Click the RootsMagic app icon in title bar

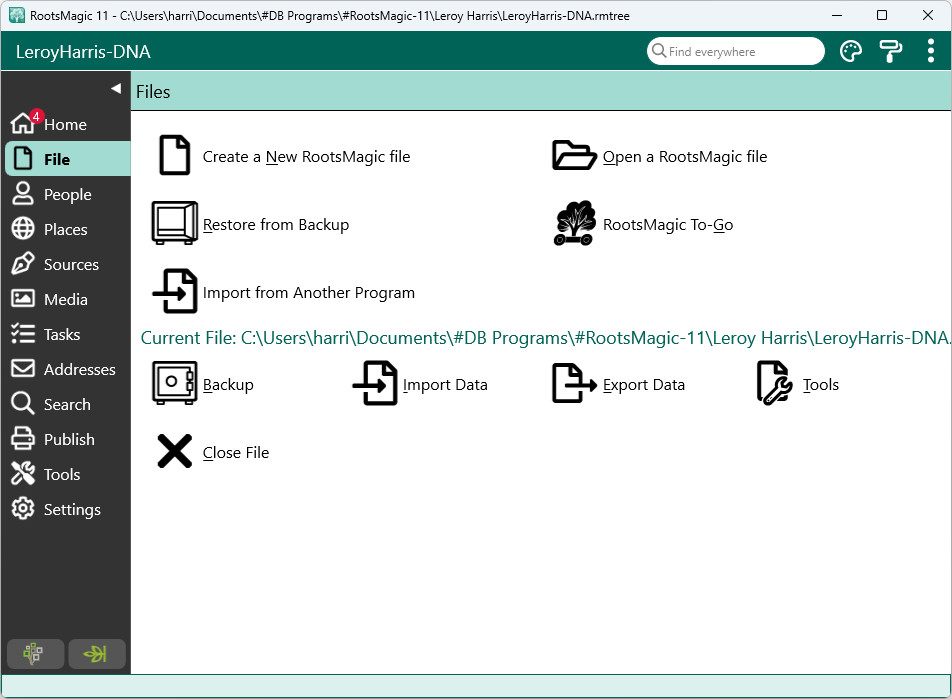pyautogui.click(x=16, y=15)
